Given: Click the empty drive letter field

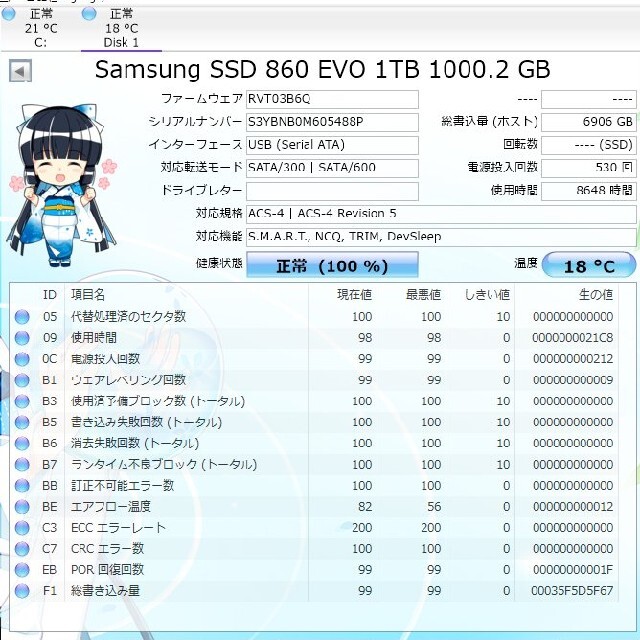Looking at the screenshot, I should coord(332,191).
